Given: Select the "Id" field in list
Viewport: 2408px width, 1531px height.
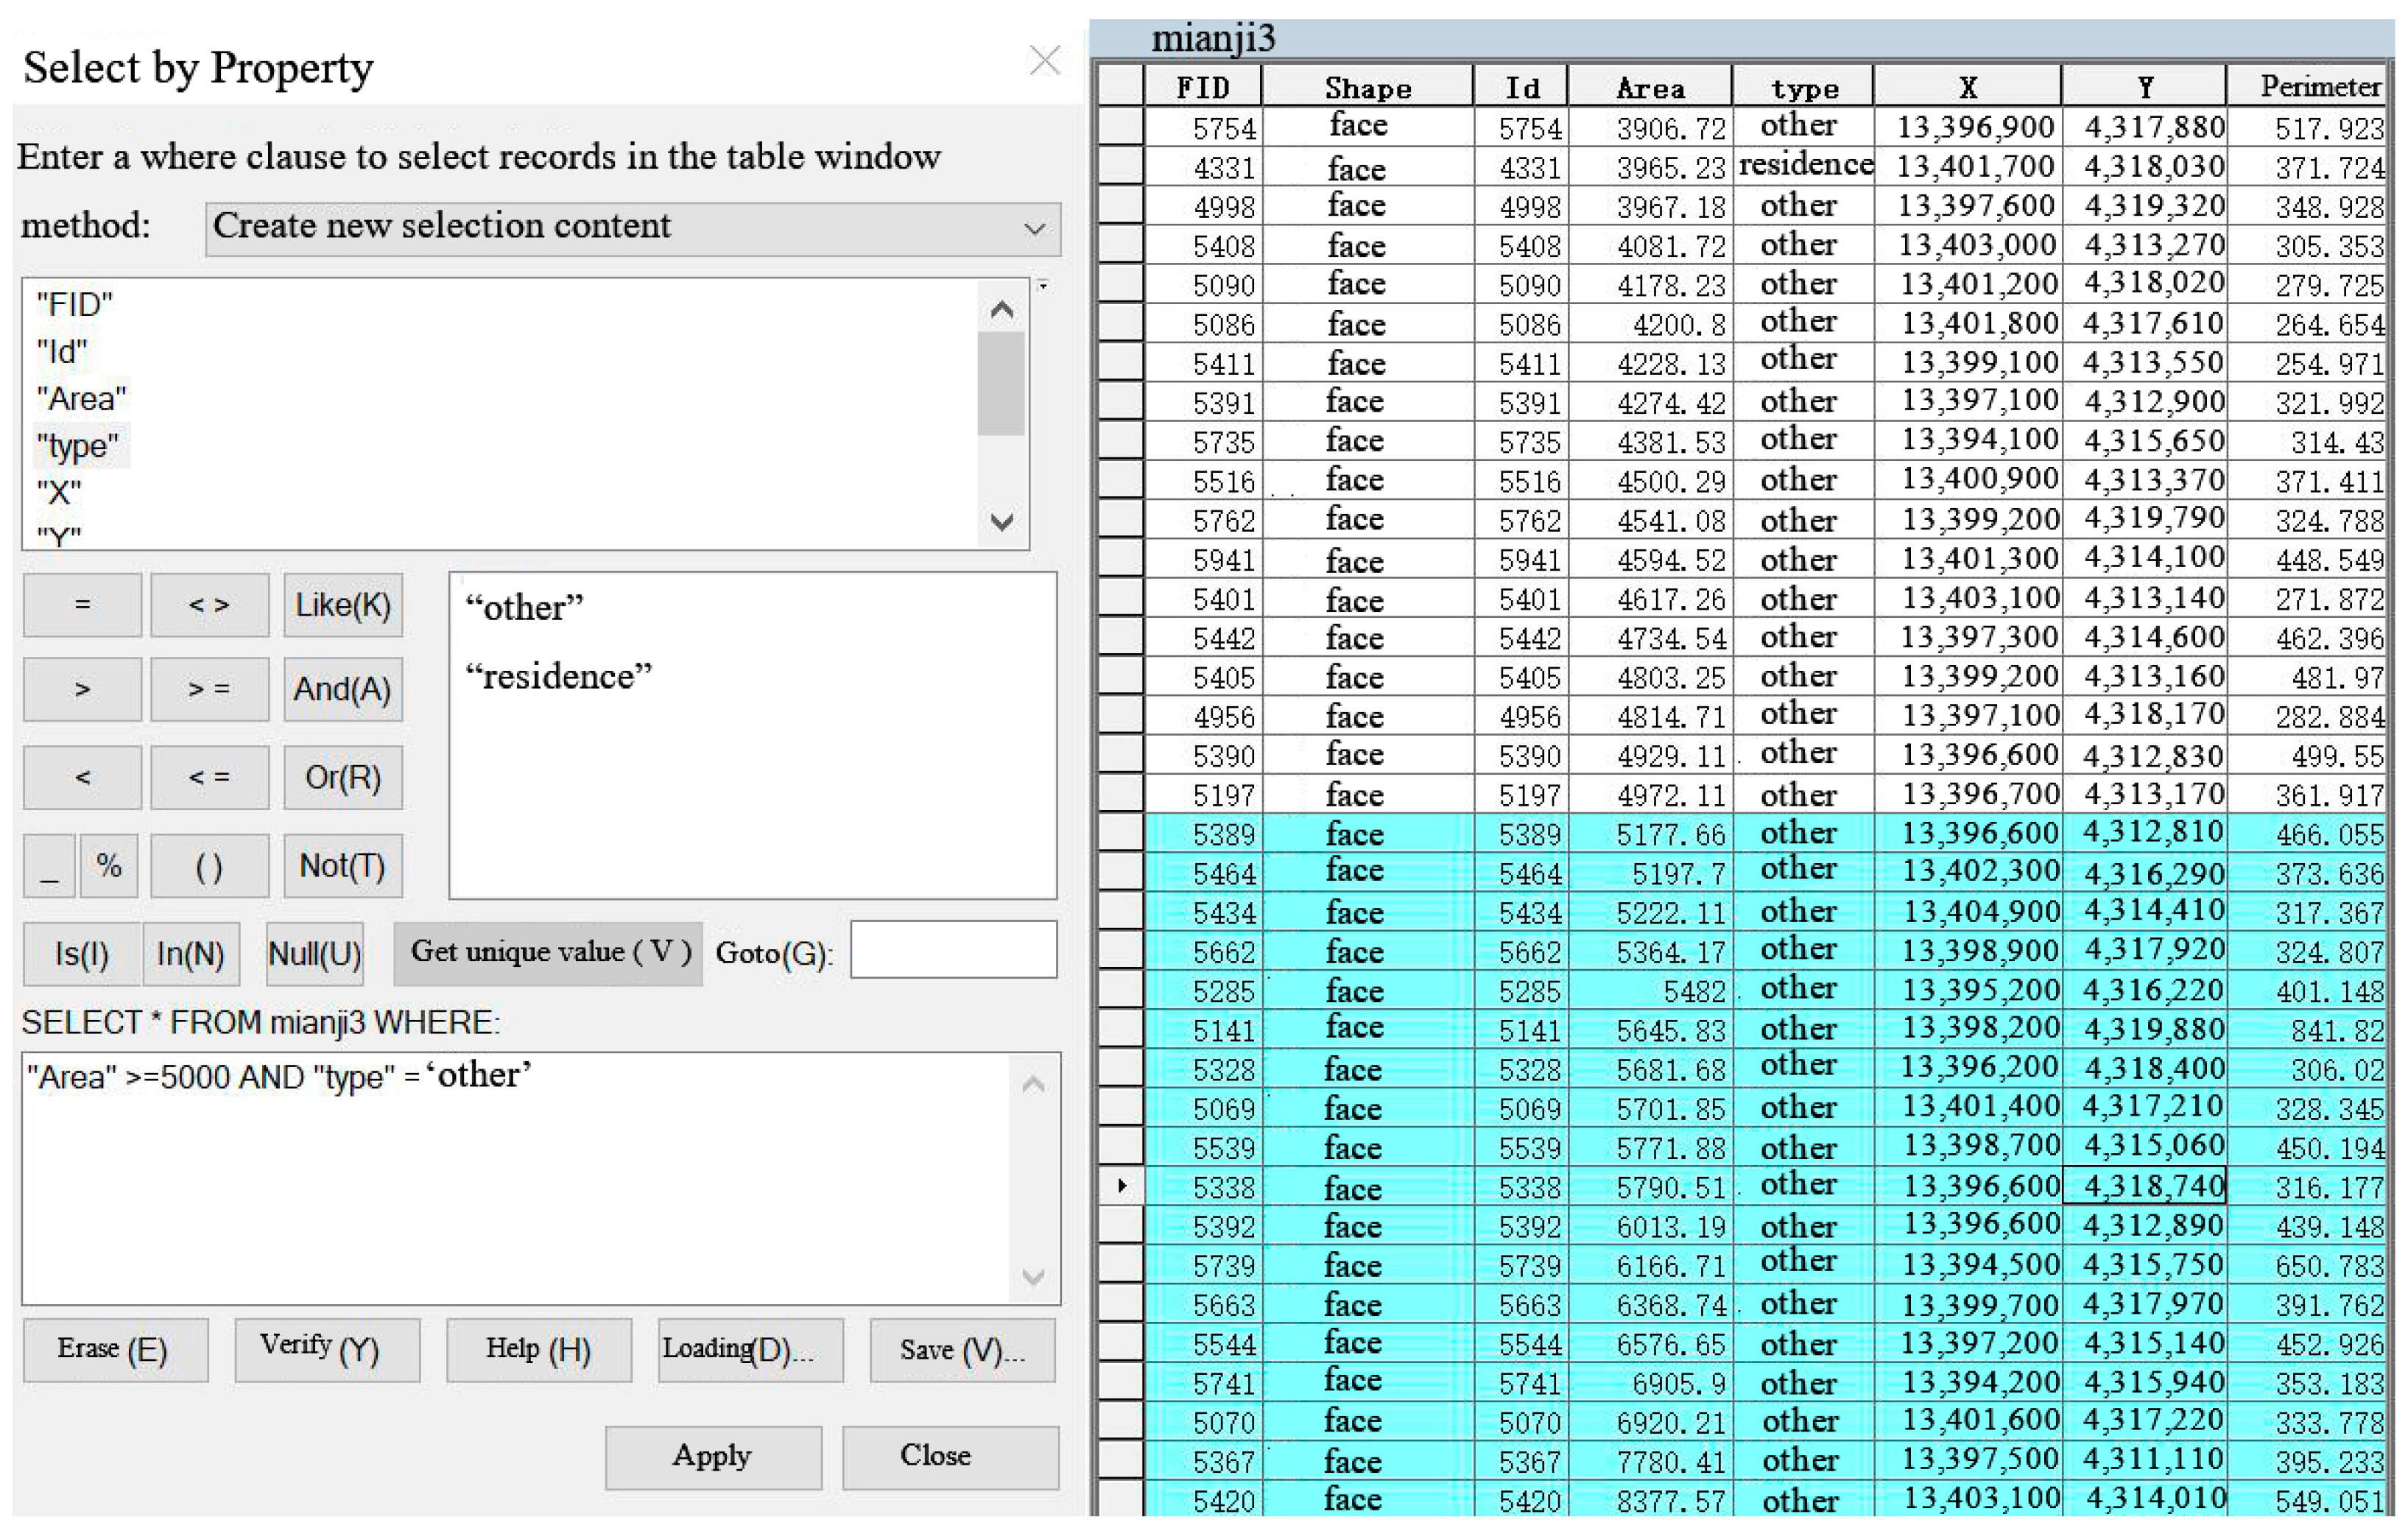Looking at the screenshot, I should (62, 351).
